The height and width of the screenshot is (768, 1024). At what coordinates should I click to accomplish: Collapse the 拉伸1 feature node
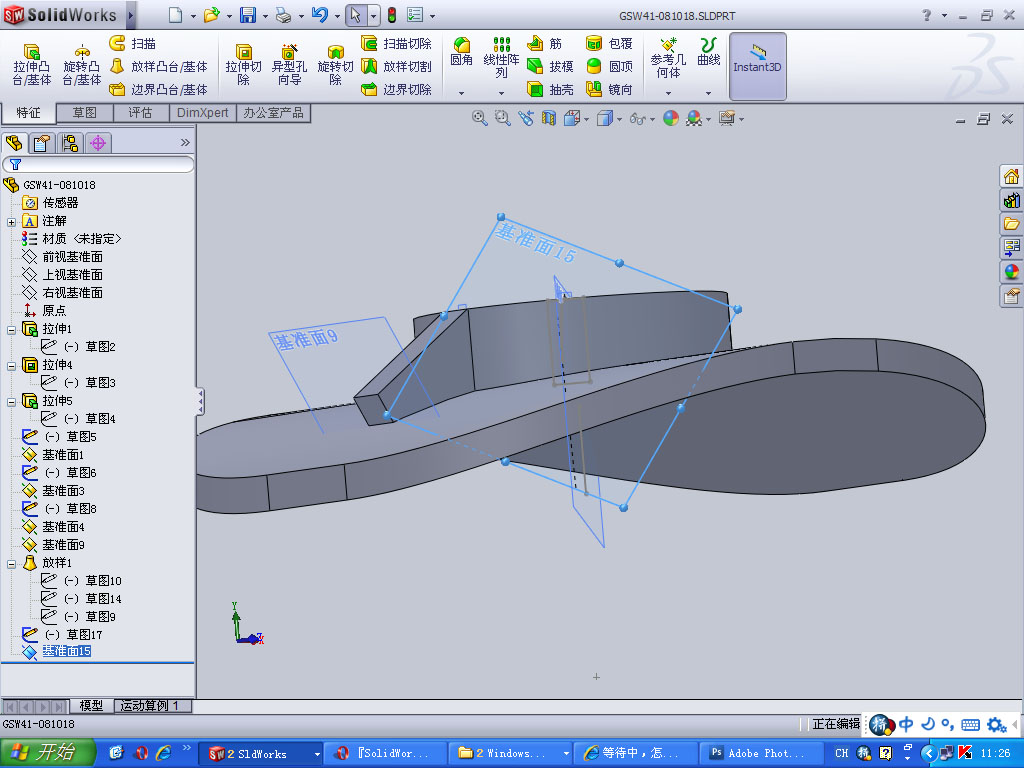(11, 330)
